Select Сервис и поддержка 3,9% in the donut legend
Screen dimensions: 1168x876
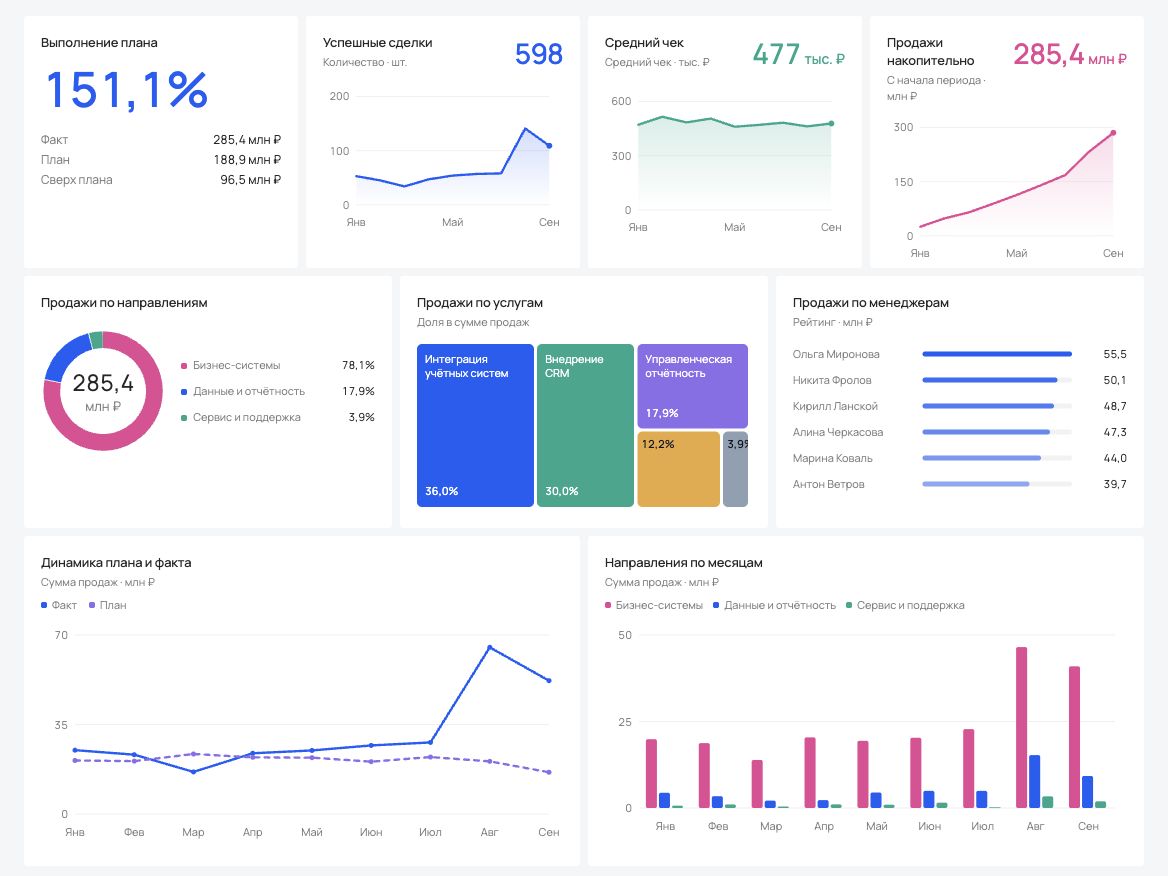[278, 417]
